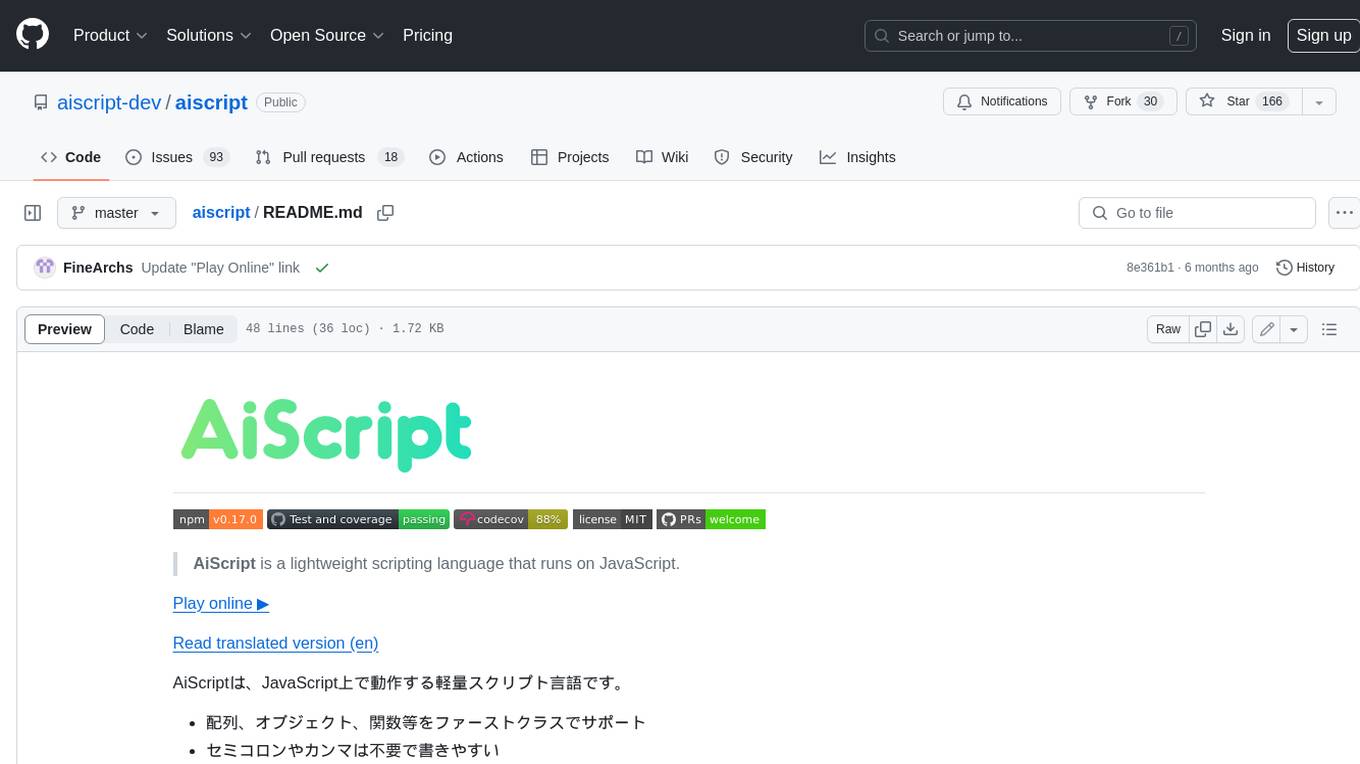This screenshot has height=764, width=1360.
Task: Sign in to GitHub
Action: pyautogui.click(x=1245, y=35)
